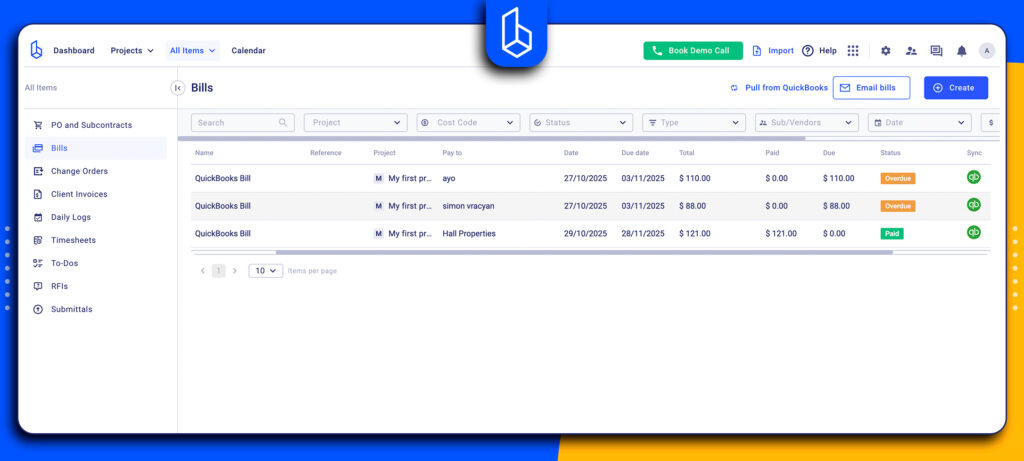Click the table horizontal scrollbar
The width and height of the screenshot is (1024, 461).
[x=584, y=252]
